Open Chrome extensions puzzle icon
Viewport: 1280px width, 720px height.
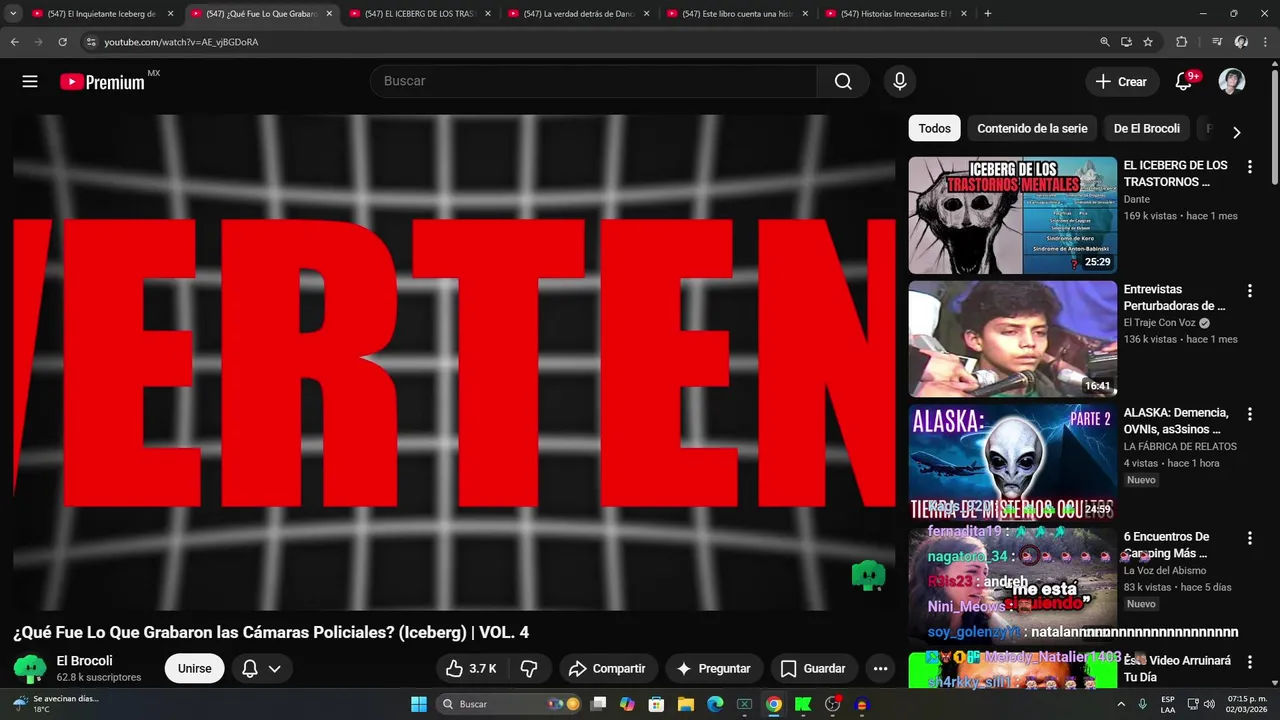(1181, 42)
